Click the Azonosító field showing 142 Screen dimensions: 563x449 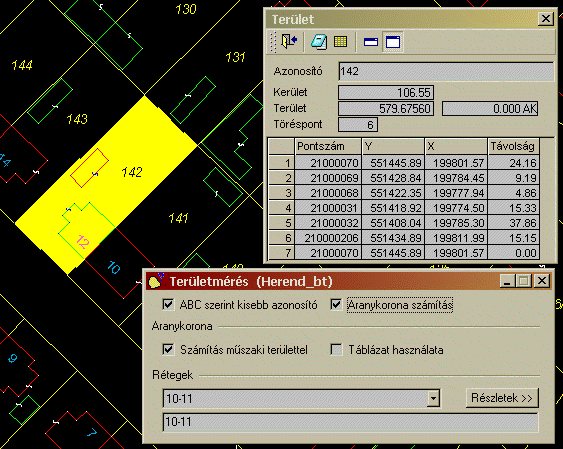[x=446, y=71]
